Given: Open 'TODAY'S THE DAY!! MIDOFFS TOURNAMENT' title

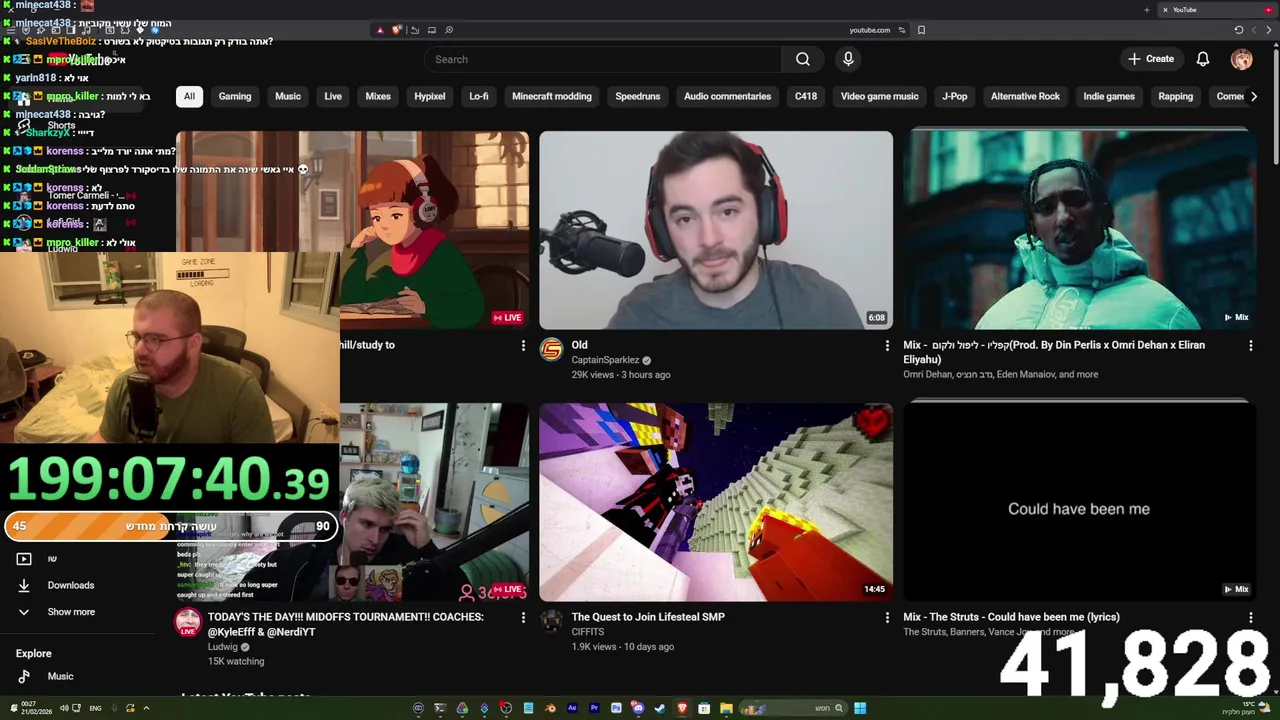Looking at the screenshot, I should (345, 624).
